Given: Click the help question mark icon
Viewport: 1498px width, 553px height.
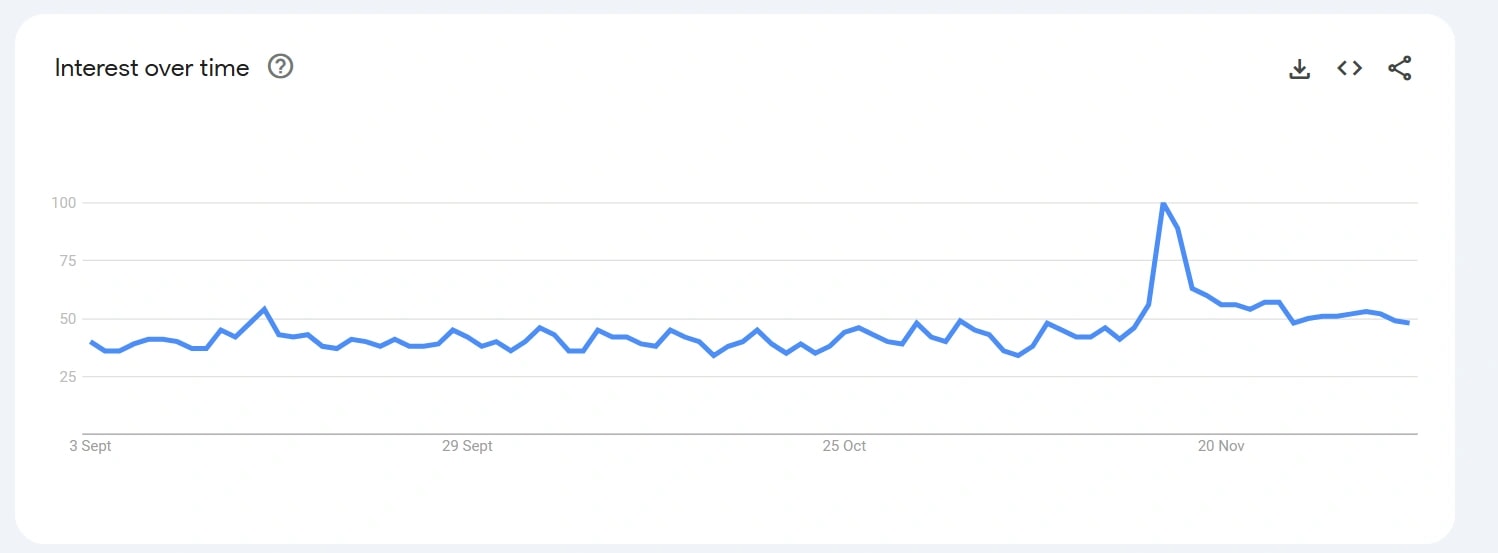Looking at the screenshot, I should click(x=281, y=67).
